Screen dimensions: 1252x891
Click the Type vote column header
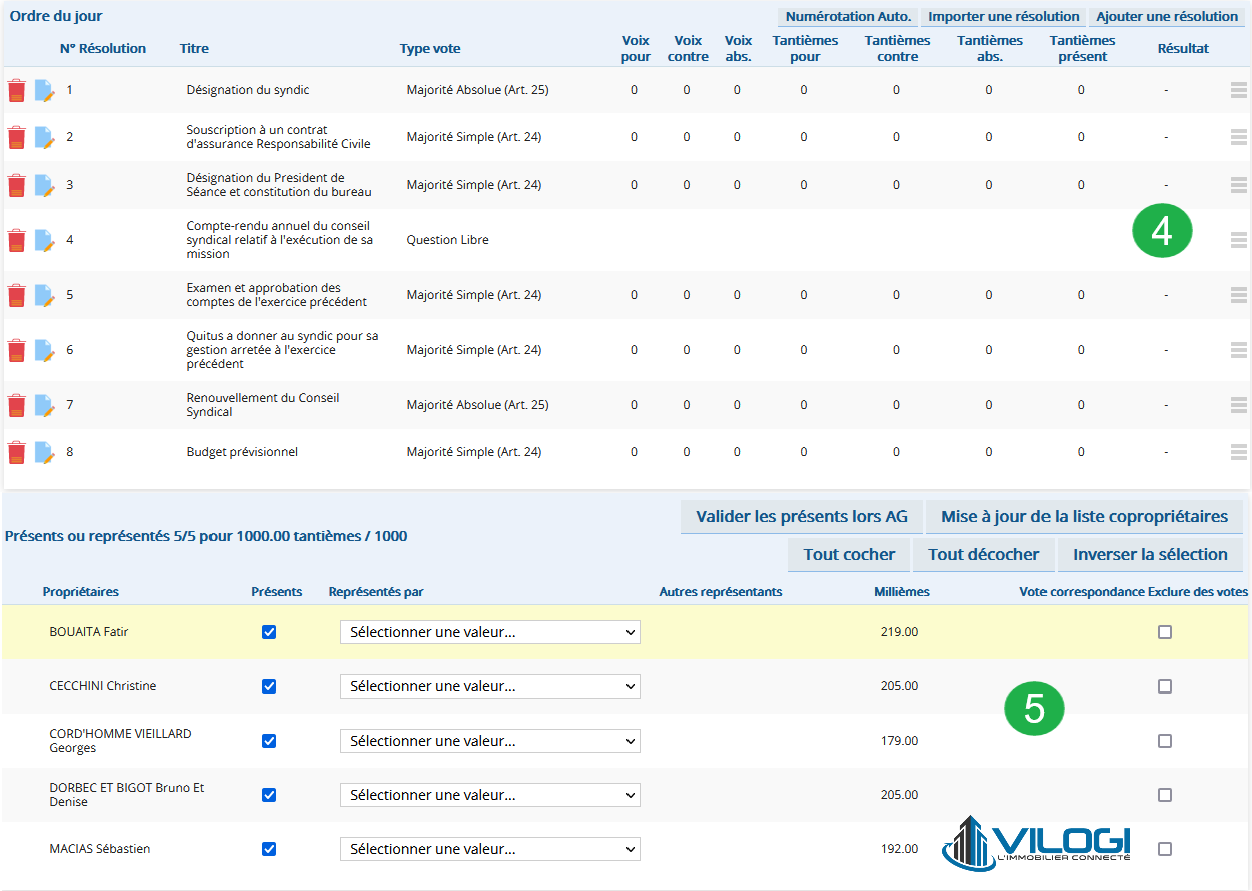pyautogui.click(x=430, y=48)
